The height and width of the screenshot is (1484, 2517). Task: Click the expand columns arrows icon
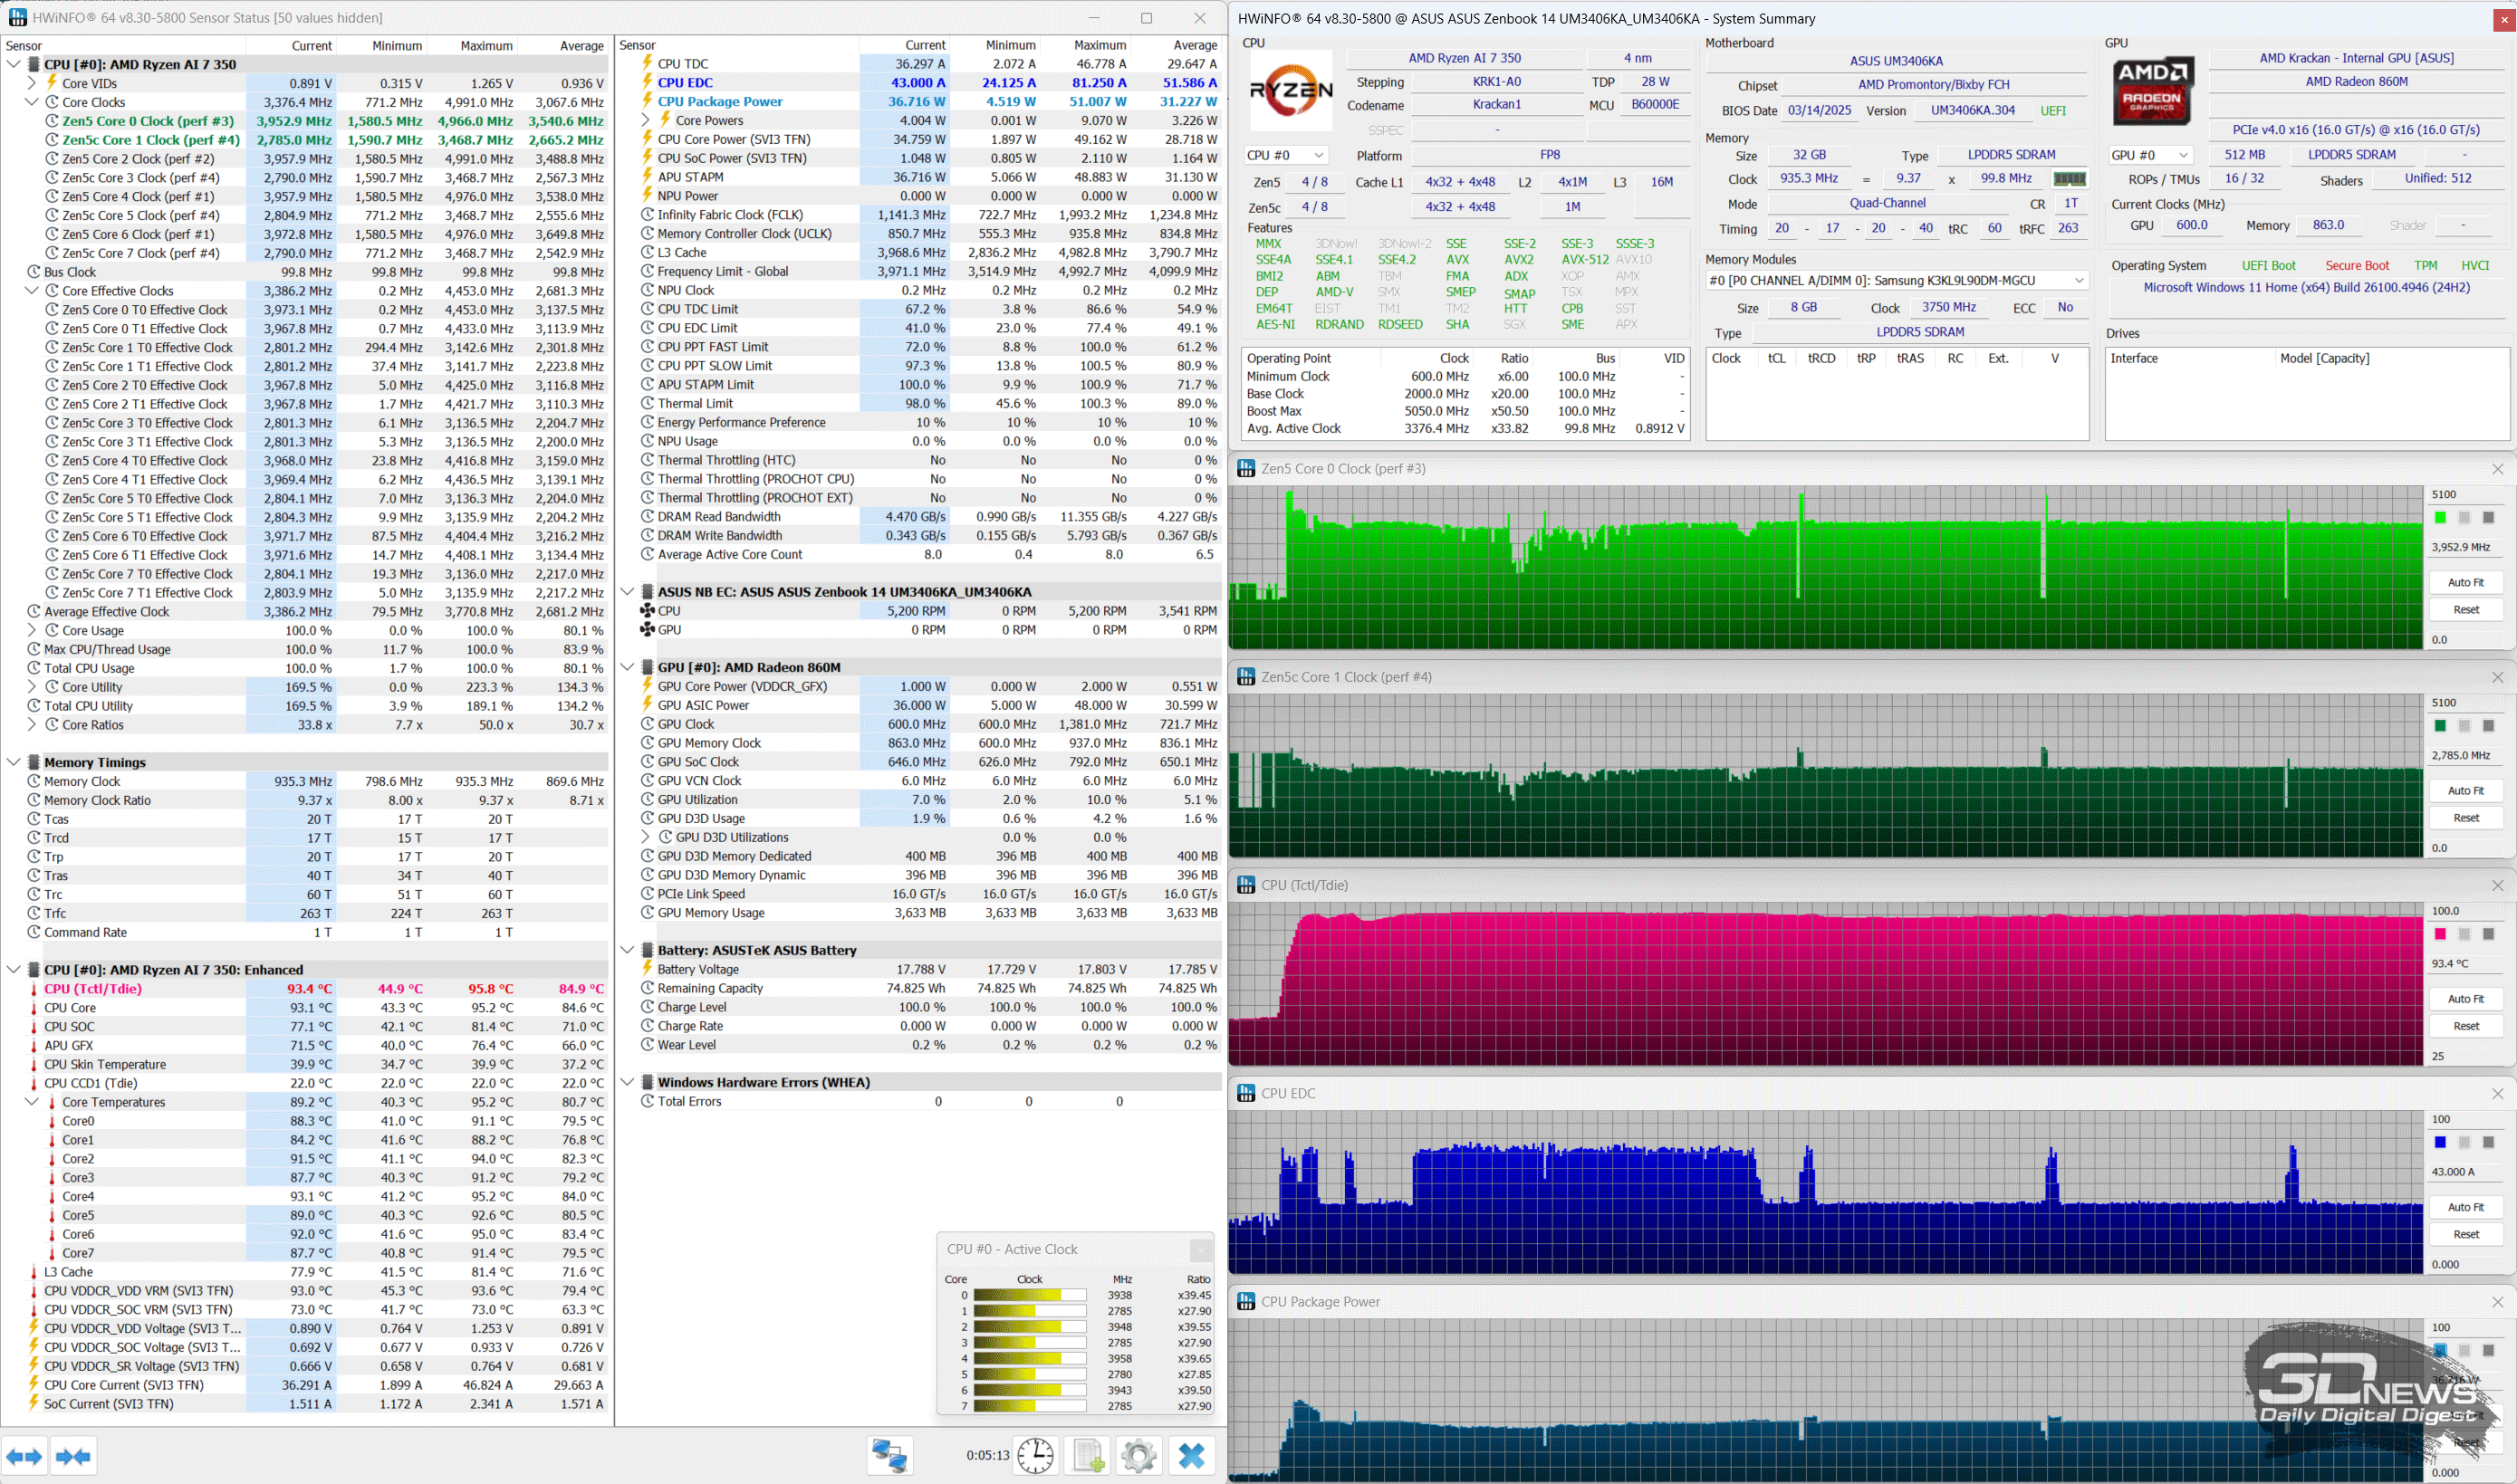tap(25, 1456)
